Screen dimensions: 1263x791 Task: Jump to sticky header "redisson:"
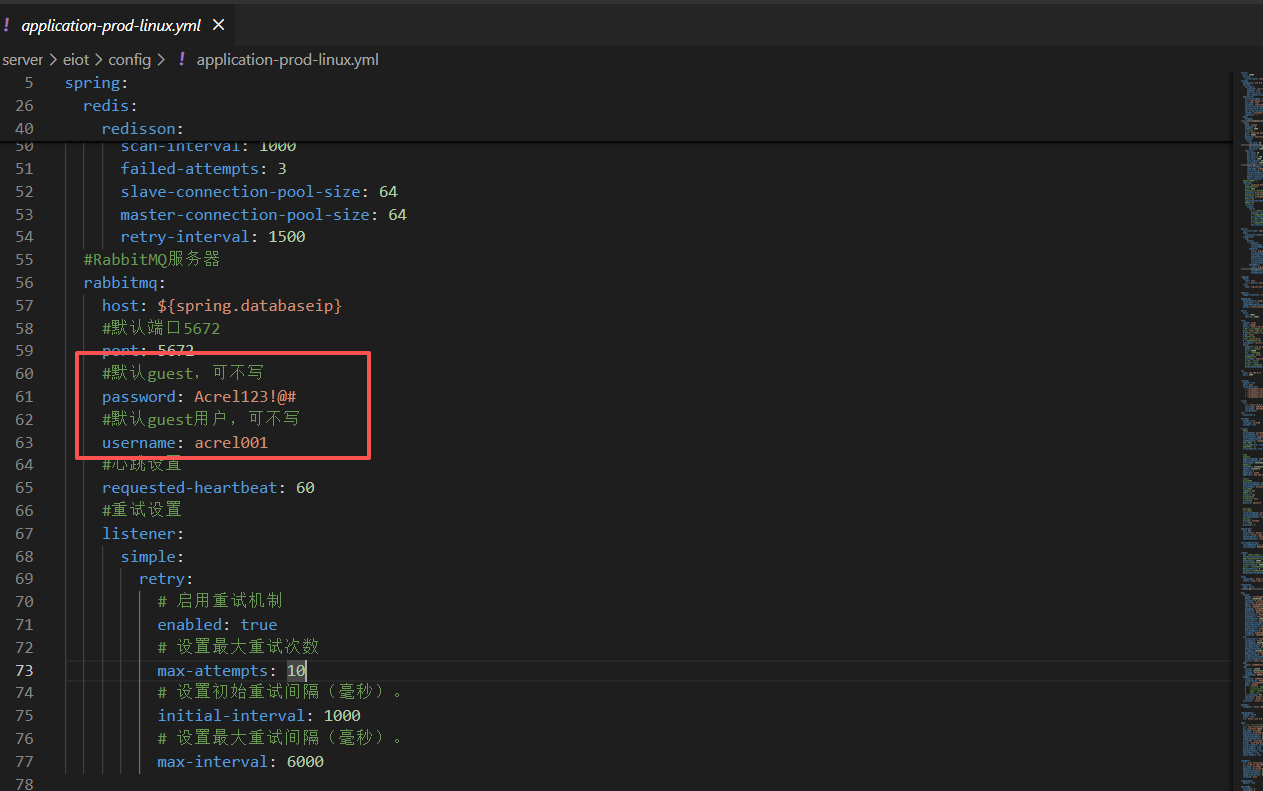(x=142, y=129)
